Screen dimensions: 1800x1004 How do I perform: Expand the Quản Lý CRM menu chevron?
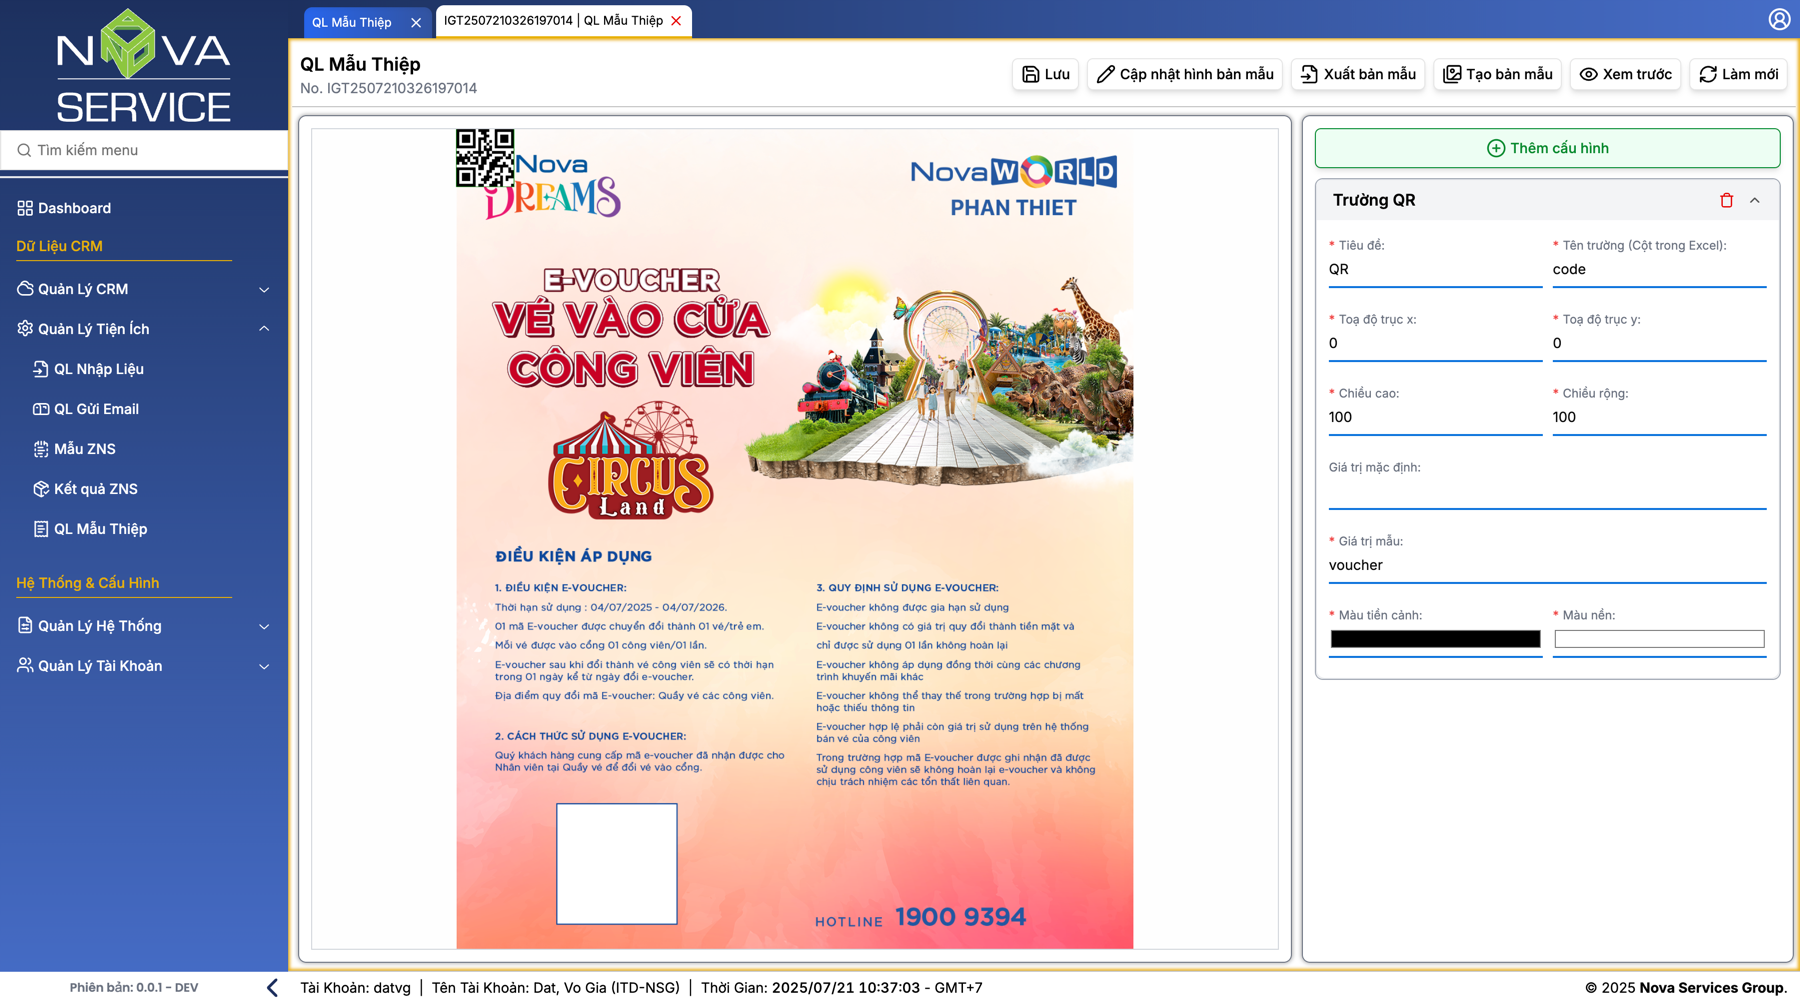click(264, 290)
